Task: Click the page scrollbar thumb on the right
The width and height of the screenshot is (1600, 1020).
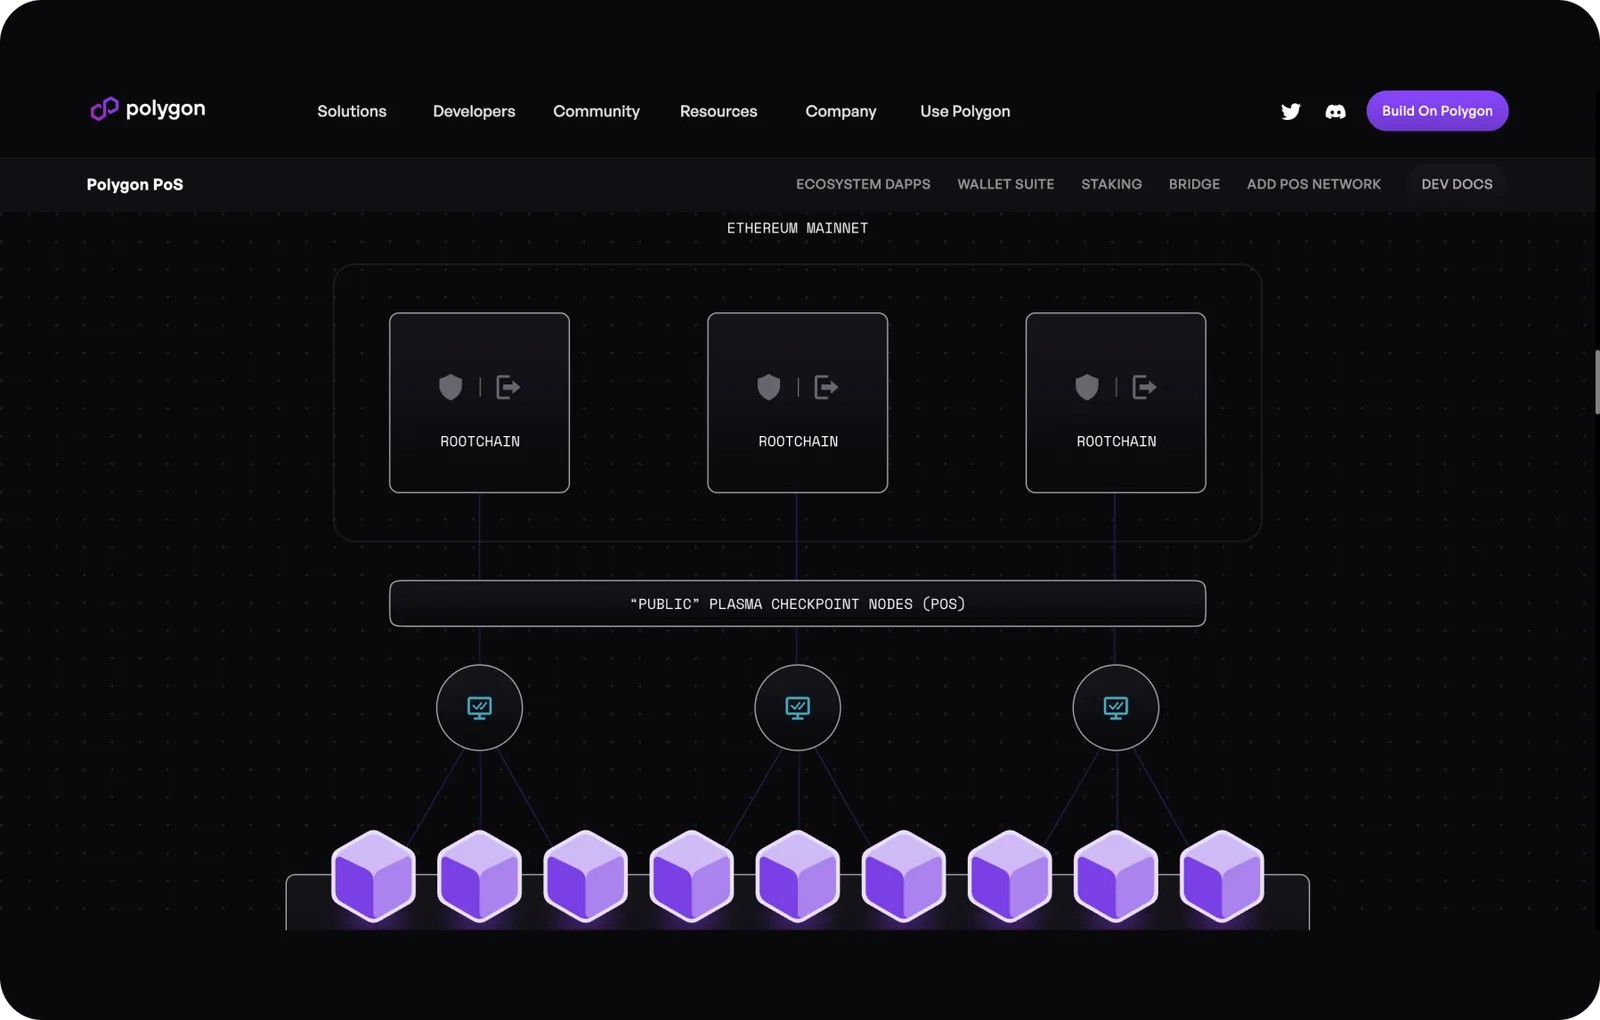Action: click(x=1596, y=382)
